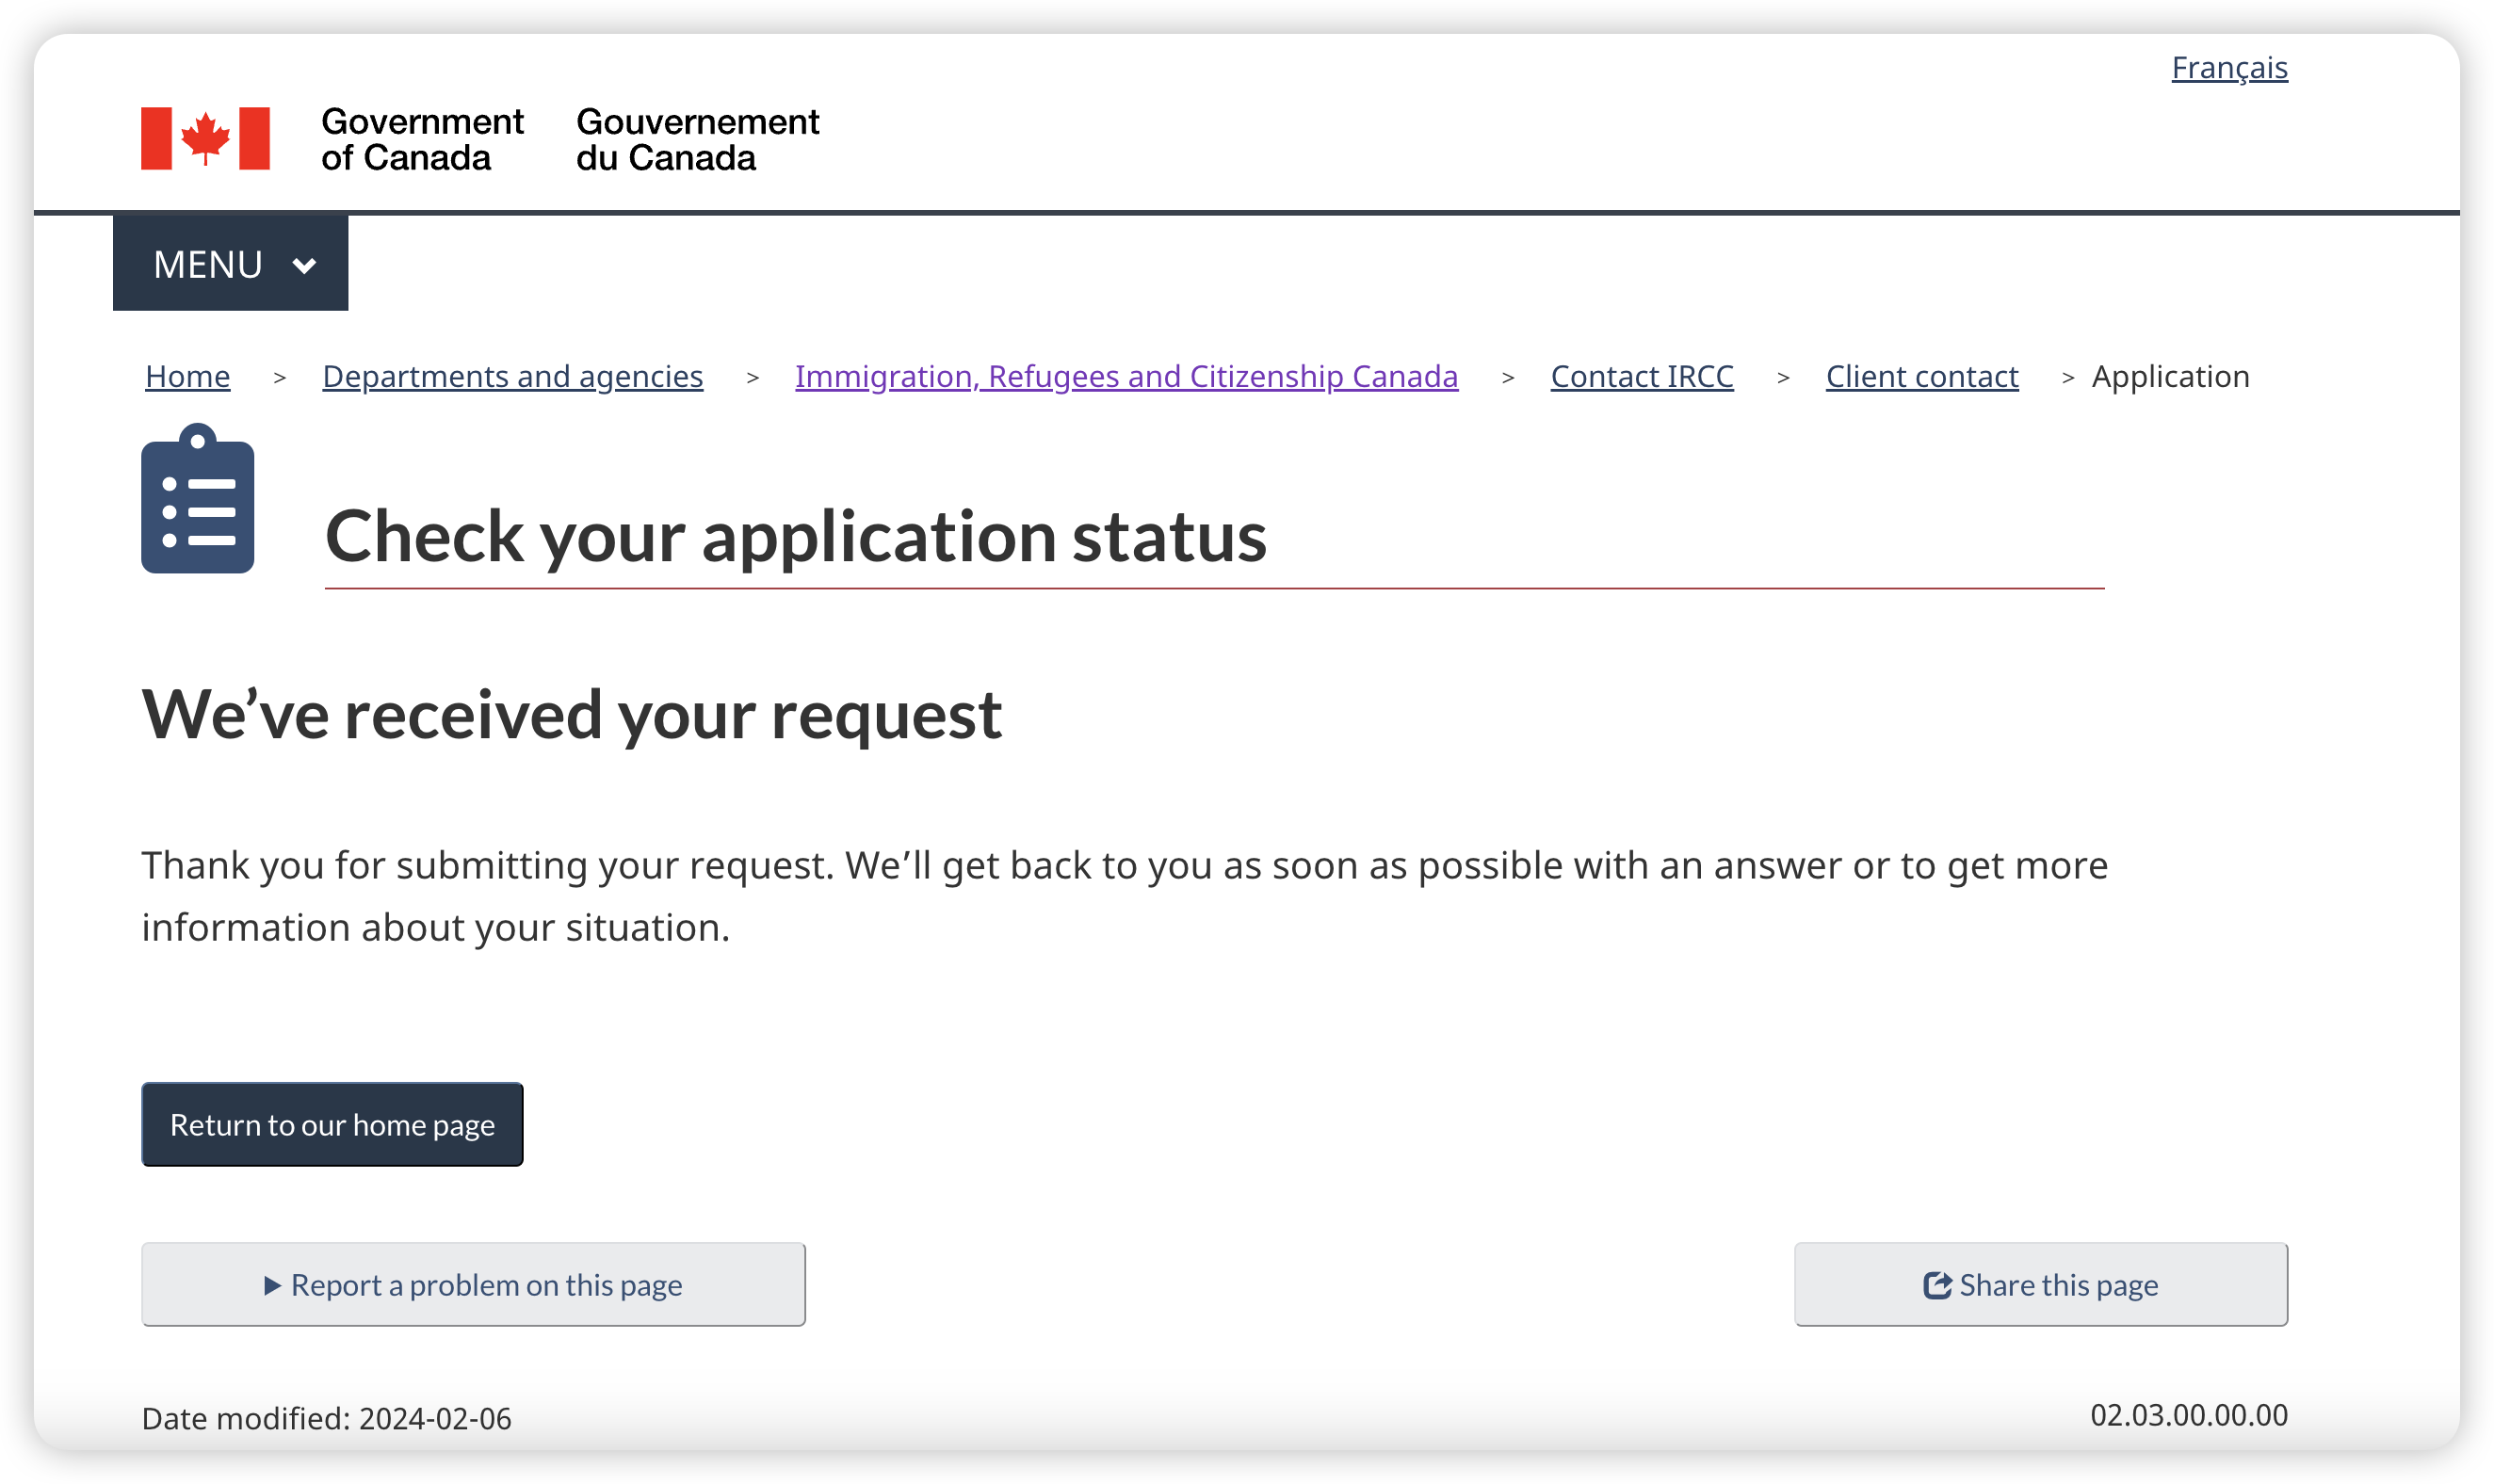
Task: Click the clipboard checklist icon
Action: 198,498
